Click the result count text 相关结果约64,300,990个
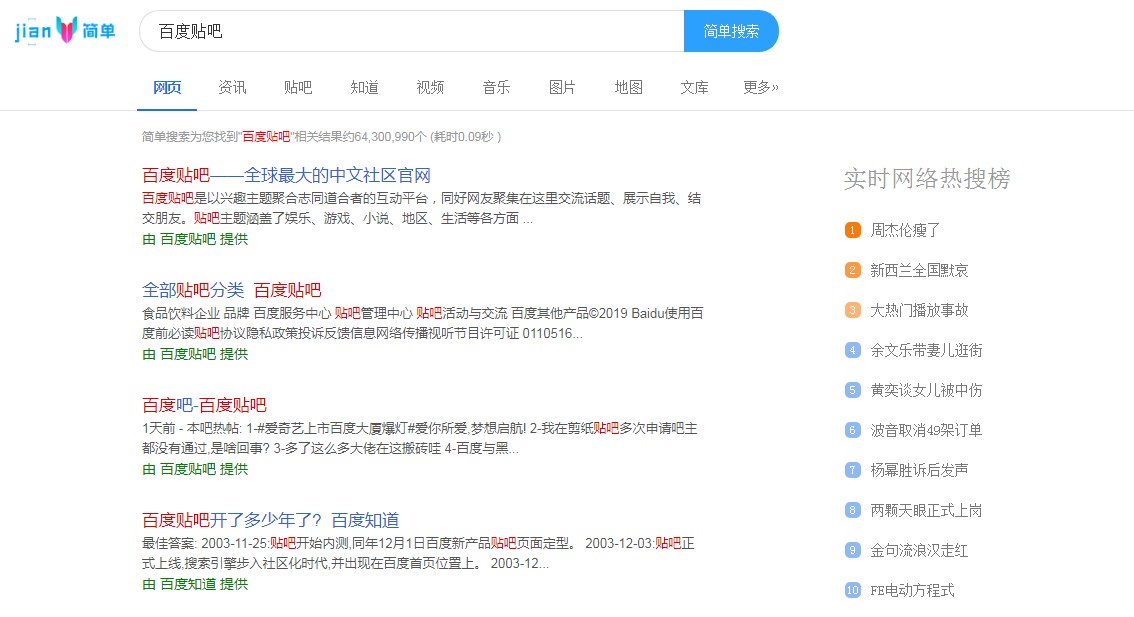Screen dimensions: 1134x617 359,137
